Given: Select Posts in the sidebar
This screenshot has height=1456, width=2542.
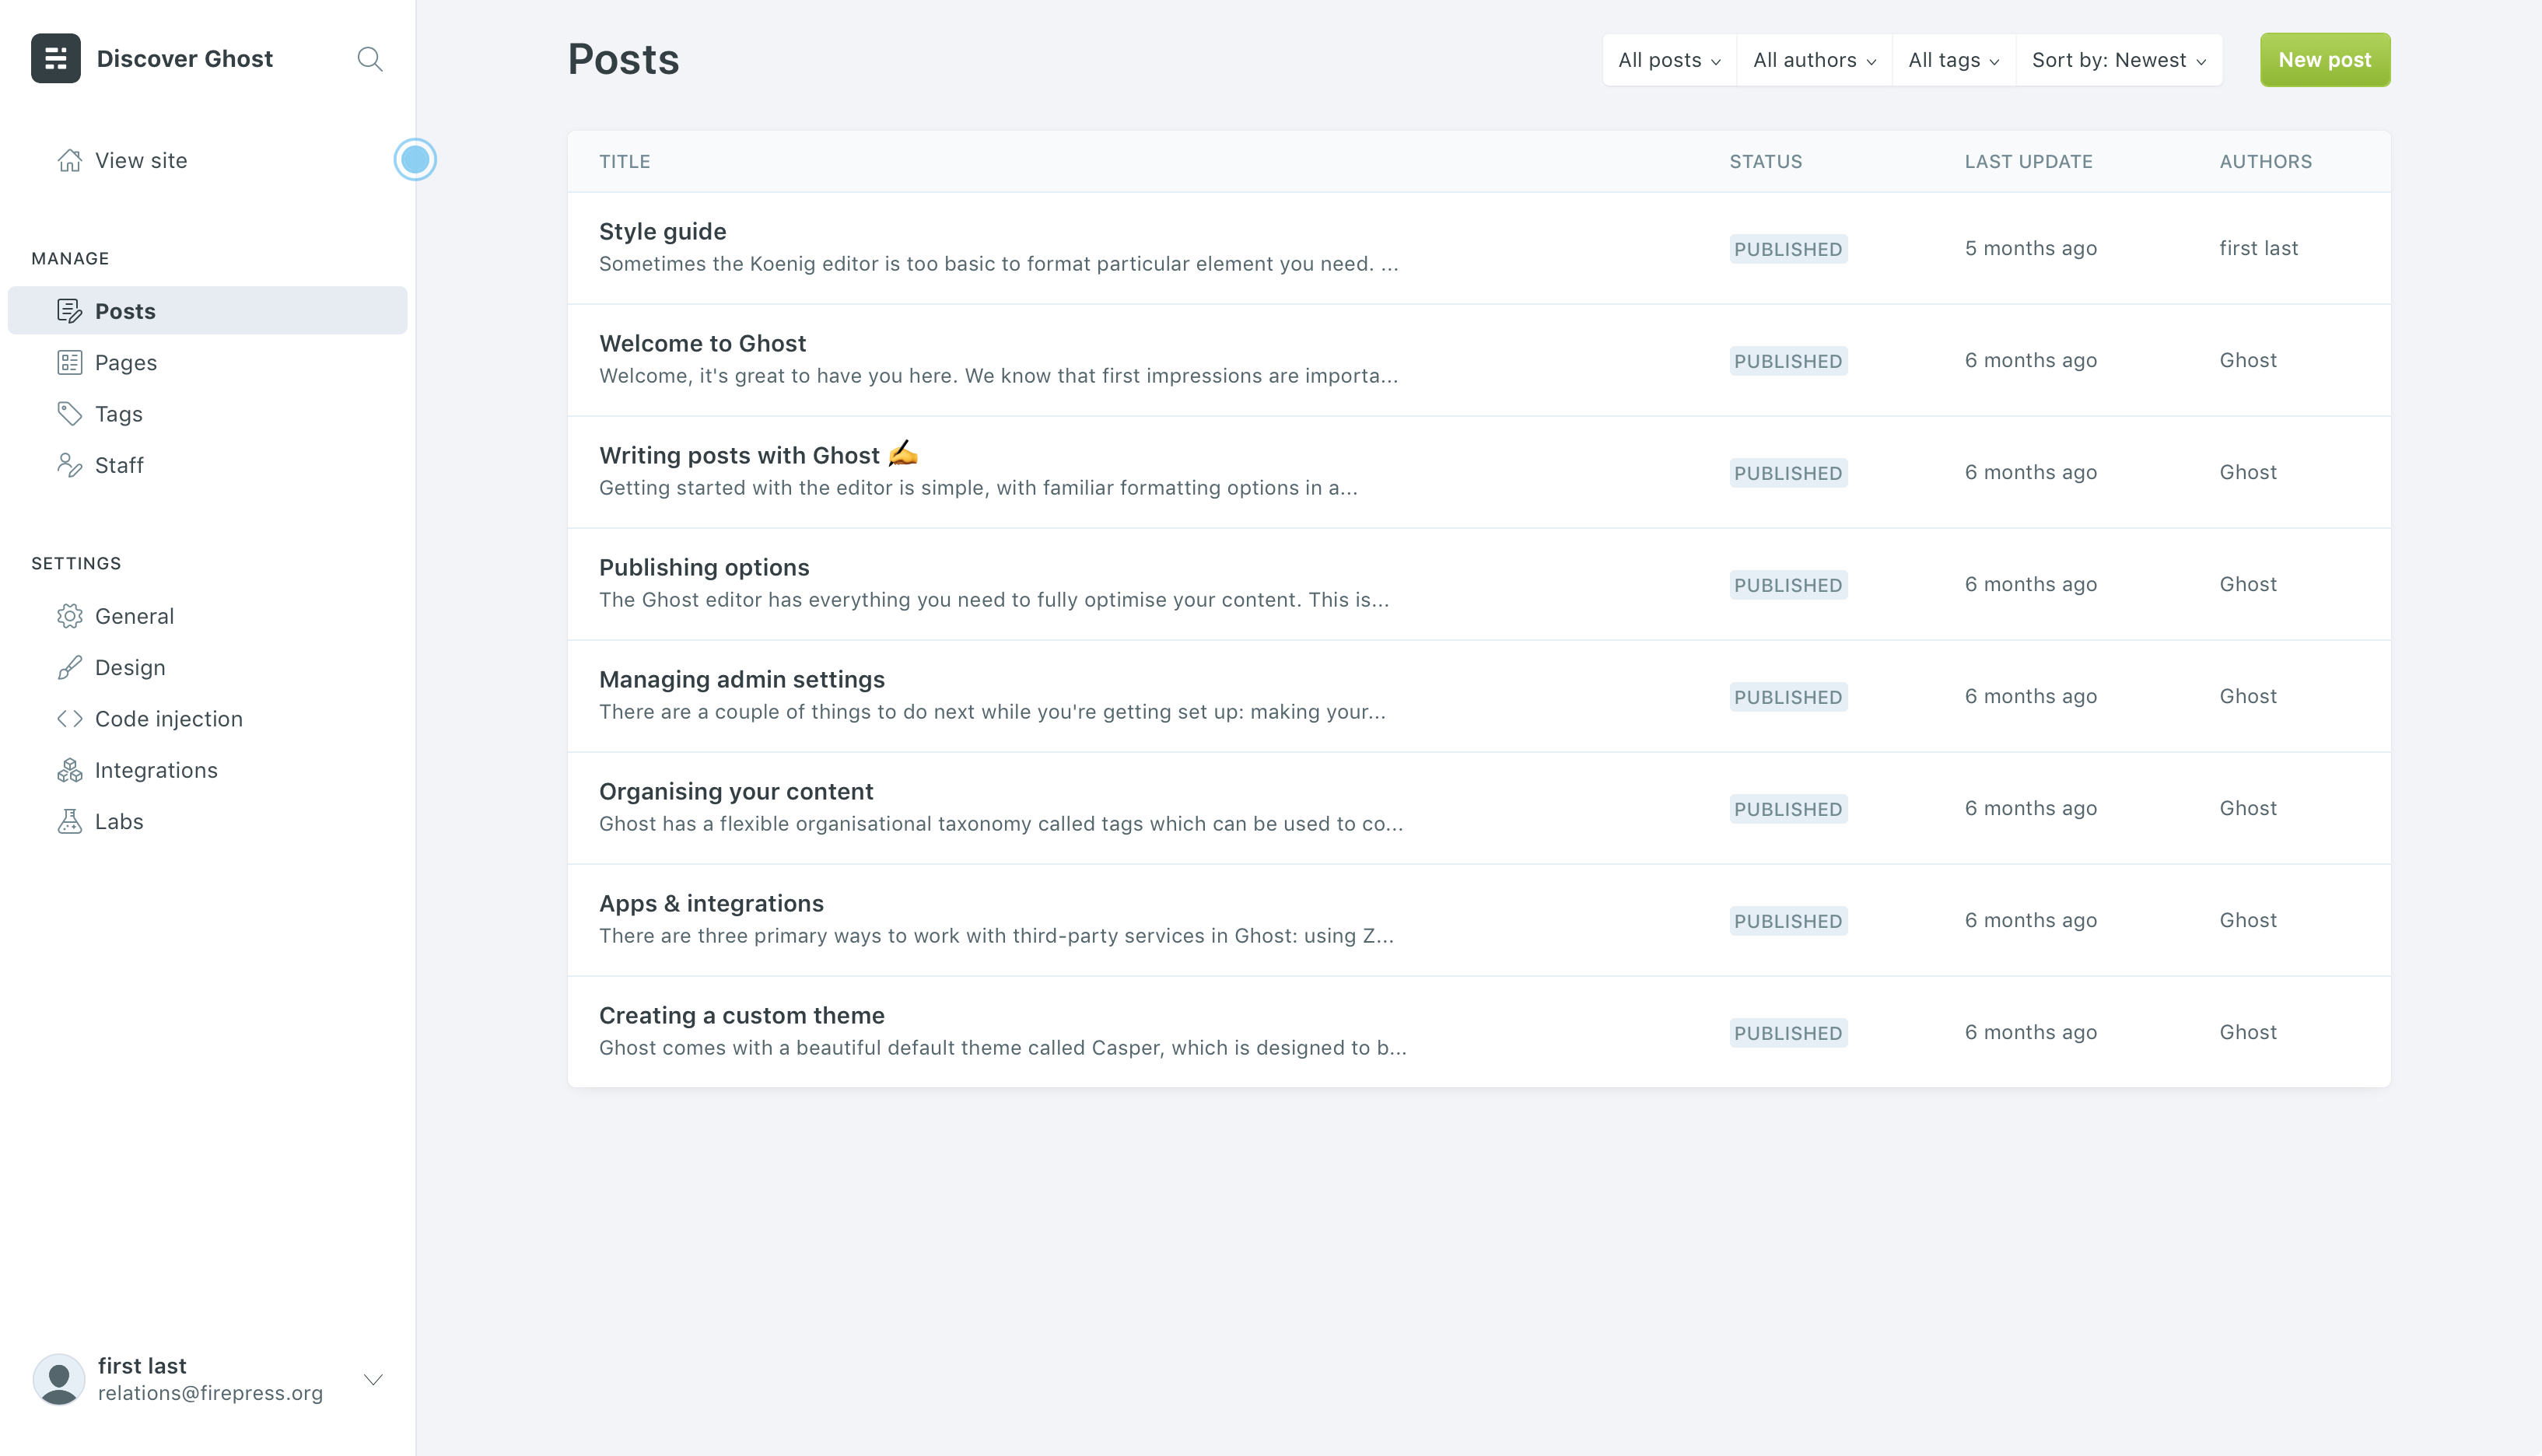Looking at the screenshot, I should (207, 310).
